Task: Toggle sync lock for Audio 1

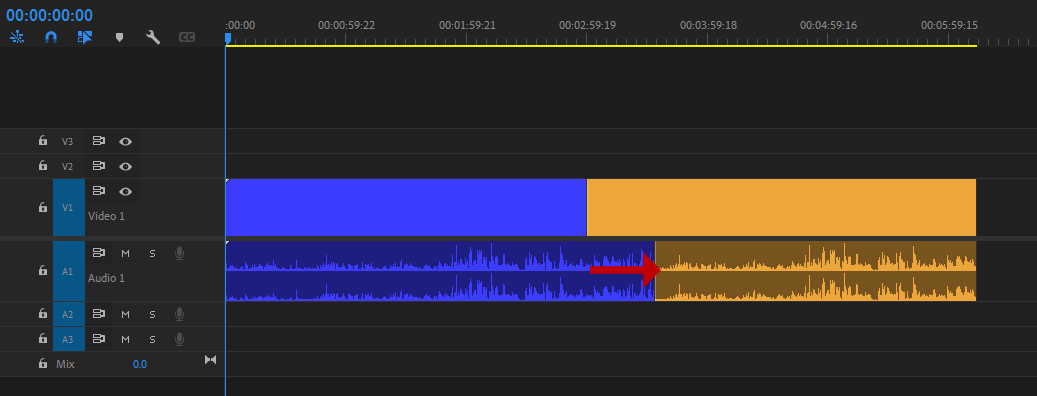Action: point(99,253)
